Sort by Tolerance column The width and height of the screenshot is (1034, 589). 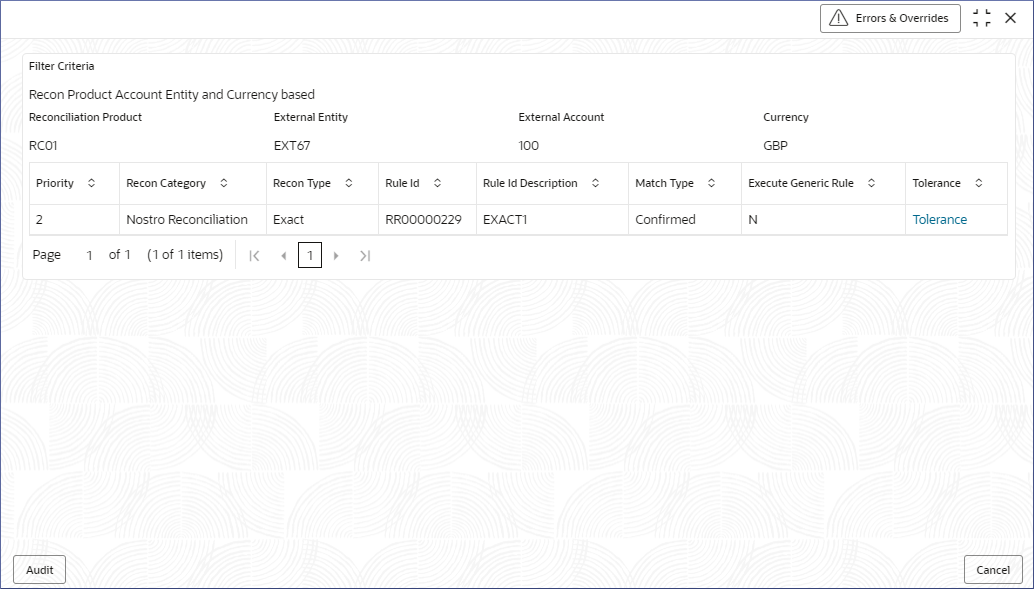[979, 183]
